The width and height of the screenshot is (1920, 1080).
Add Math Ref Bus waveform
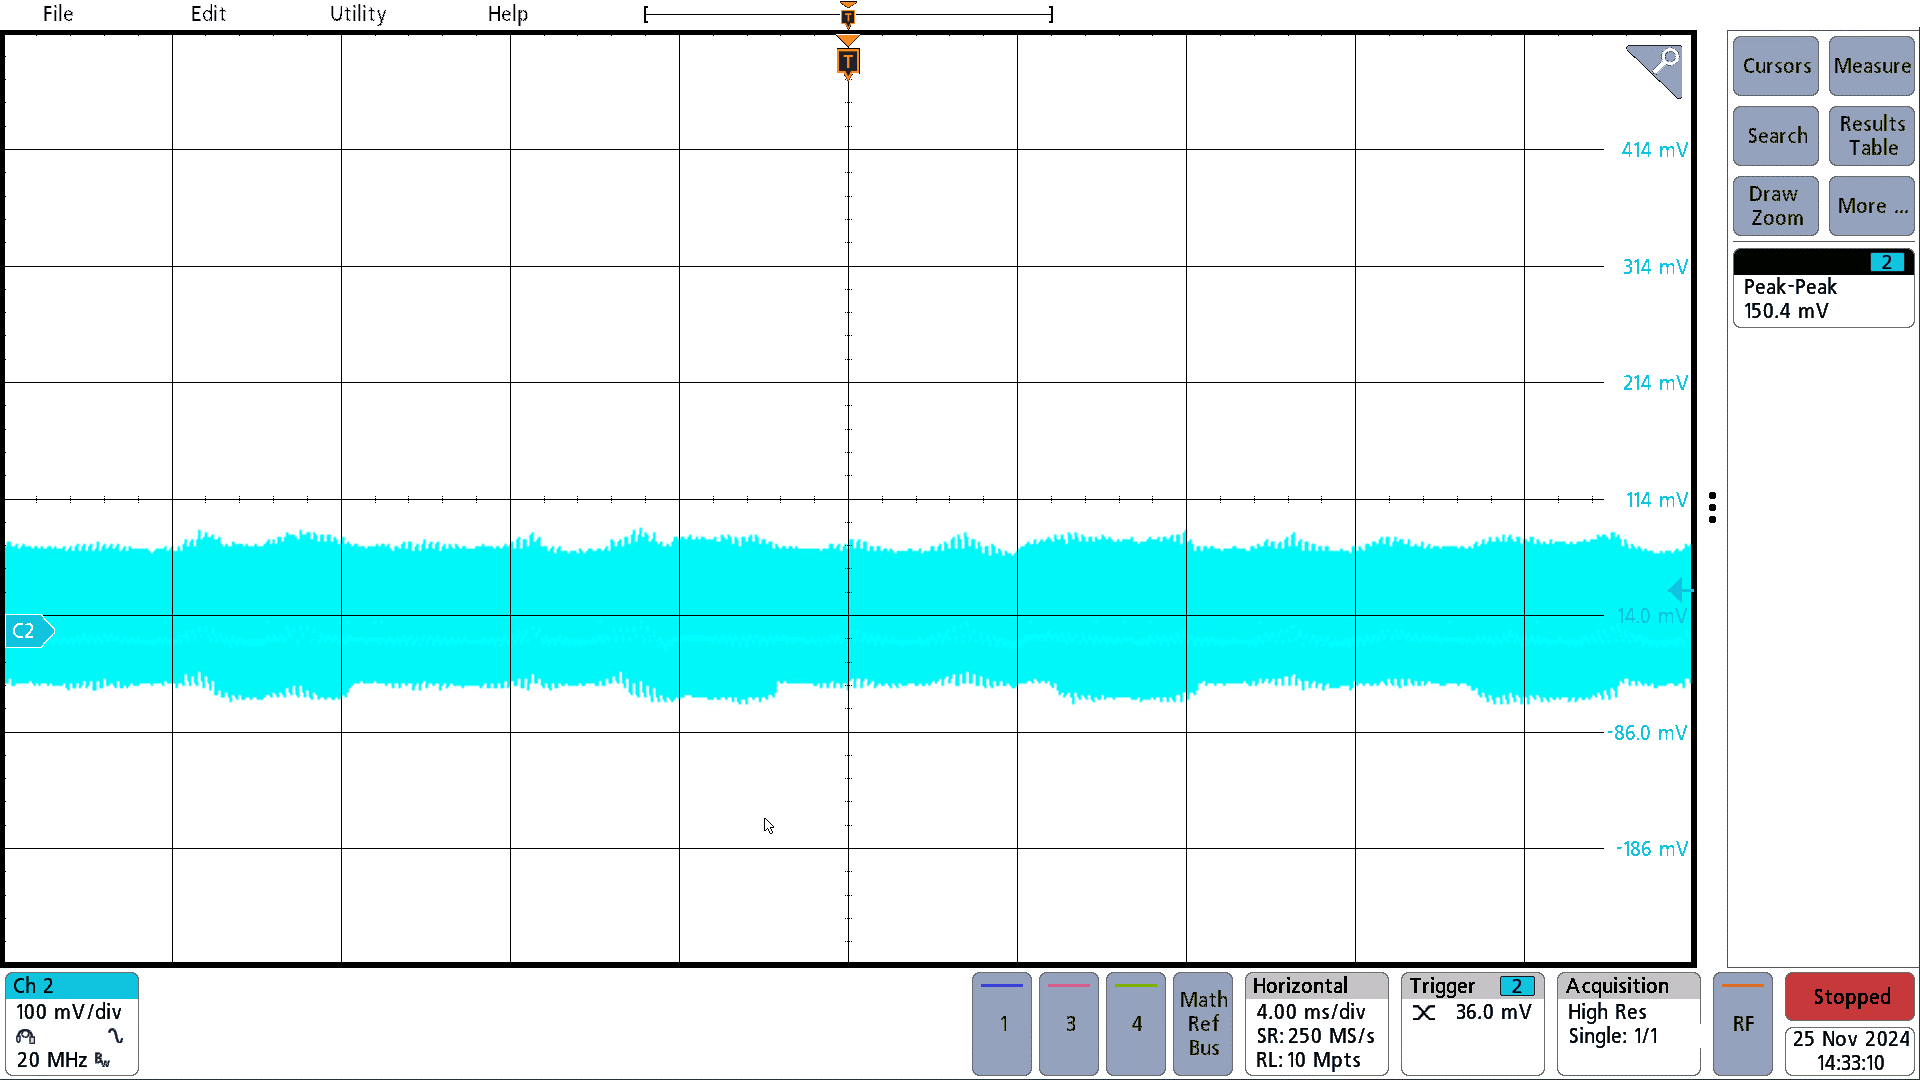pos(1203,1024)
